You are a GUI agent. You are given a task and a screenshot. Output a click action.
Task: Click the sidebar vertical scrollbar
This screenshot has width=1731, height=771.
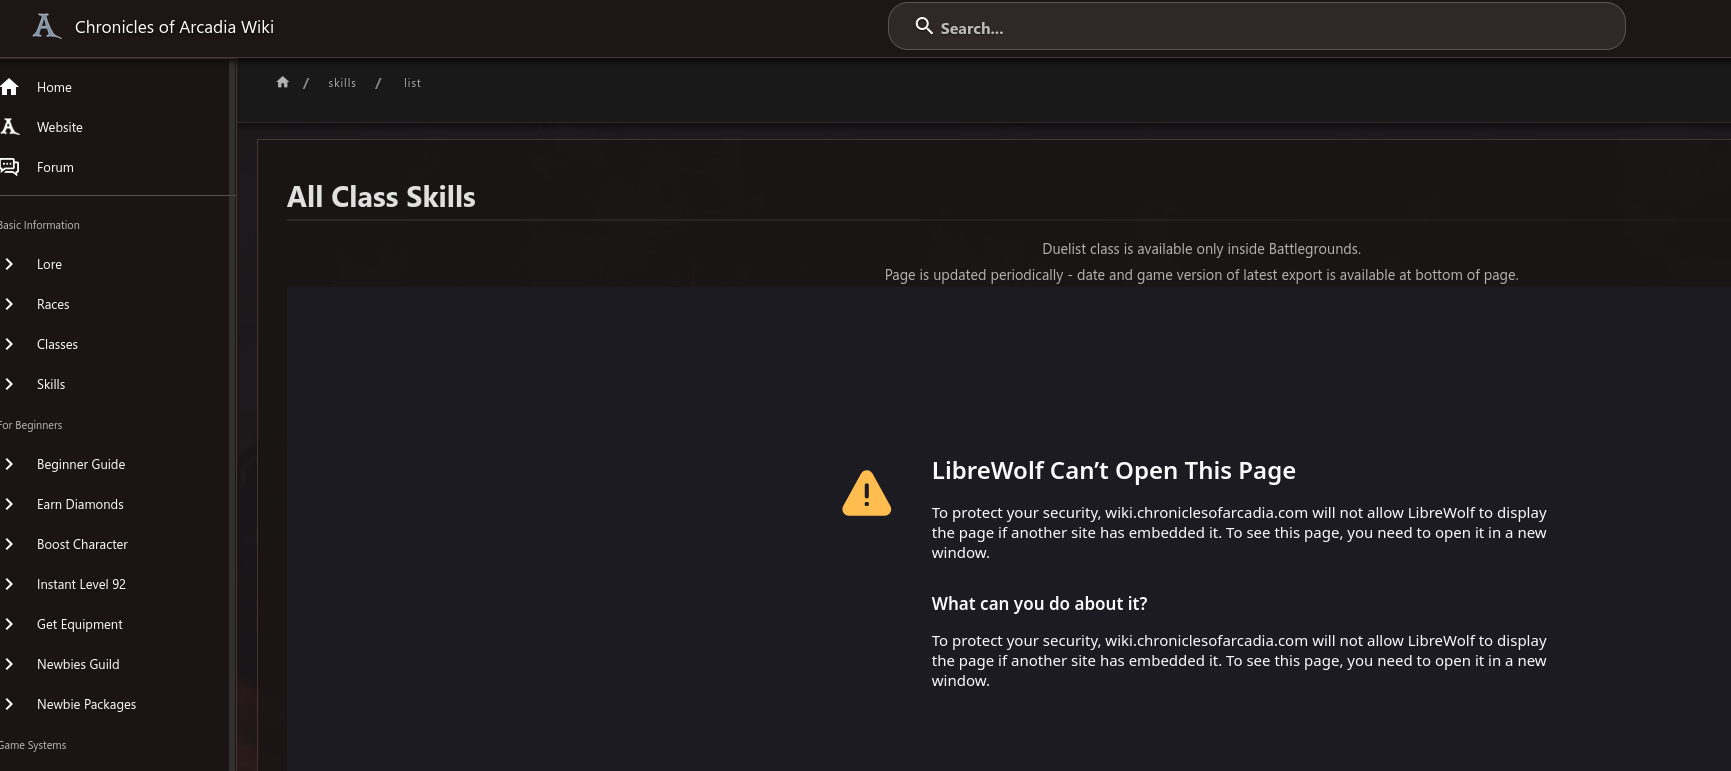pyautogui.click(x=232, y=415)
